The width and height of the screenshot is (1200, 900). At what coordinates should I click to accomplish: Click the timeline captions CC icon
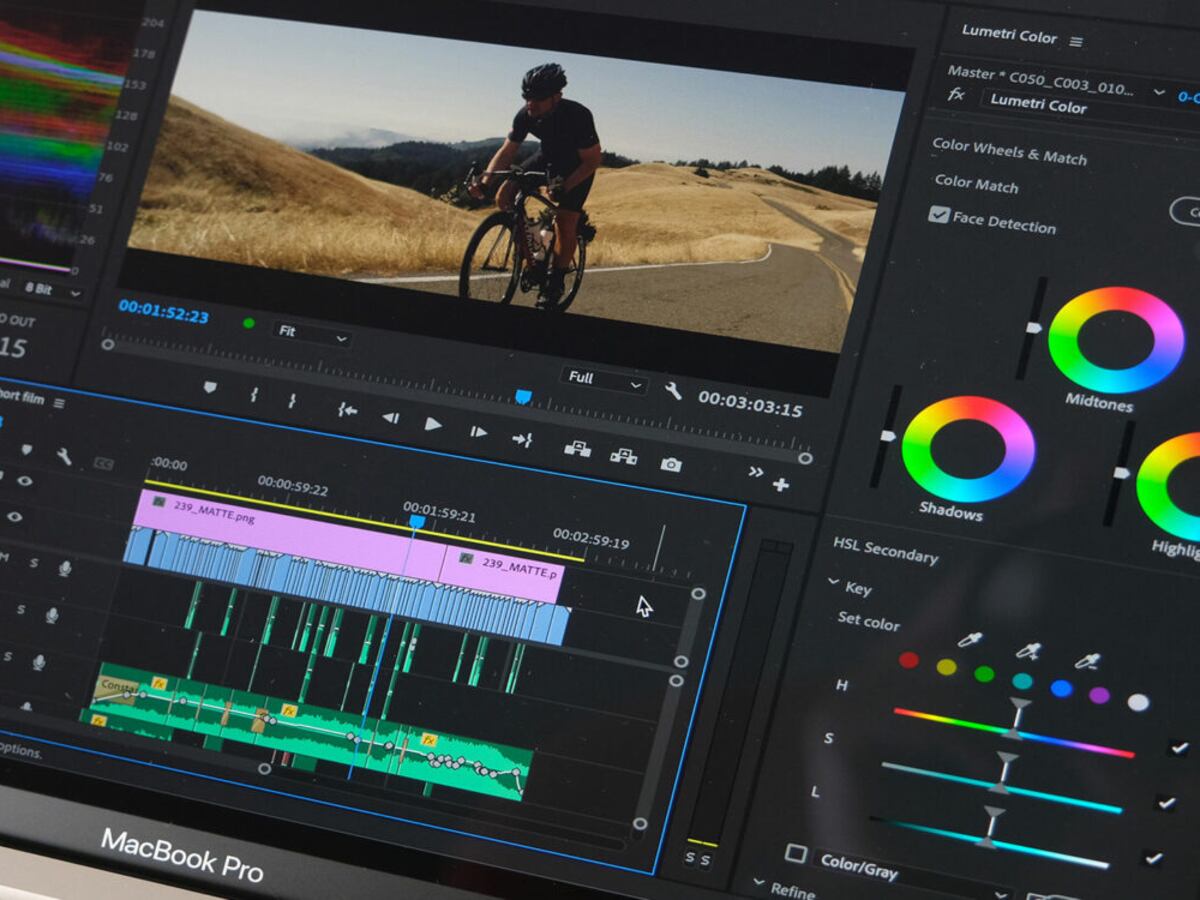coord(103,463)
